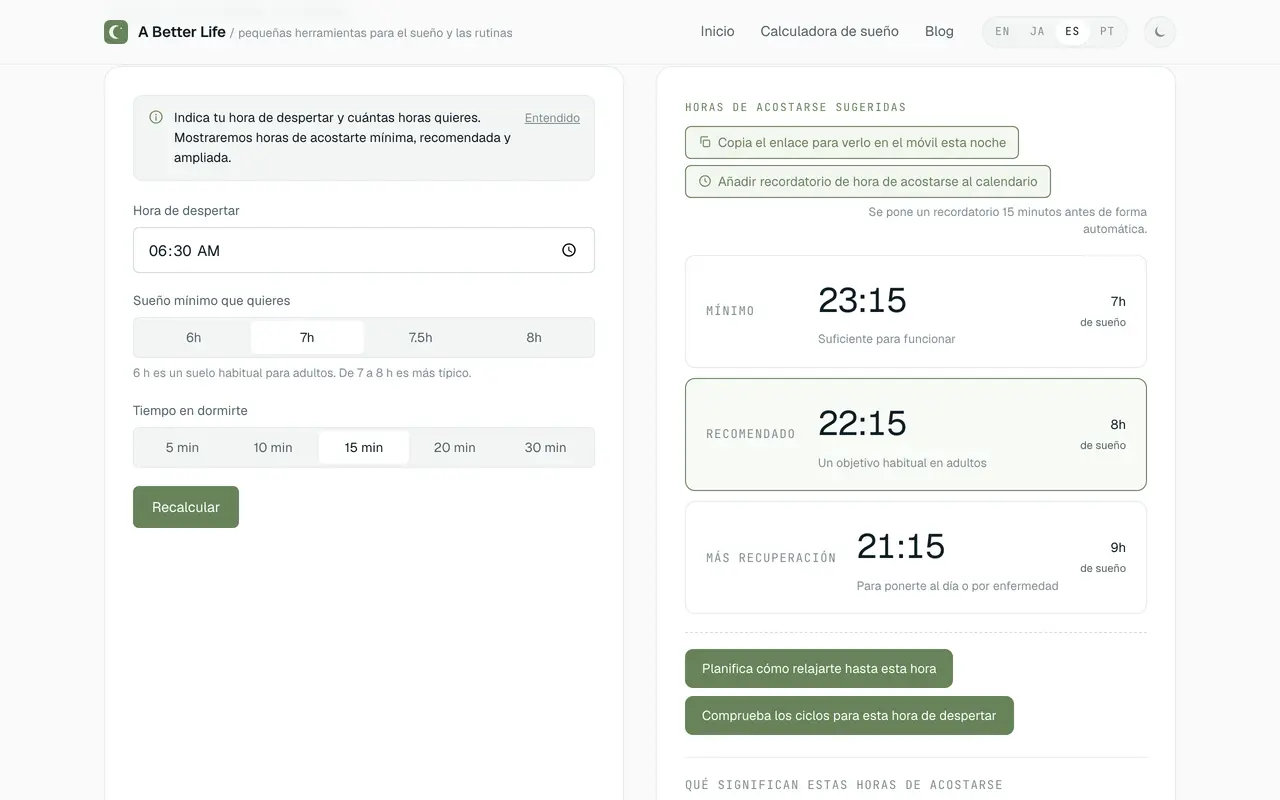This screenshot has width=1280, height=800.
Task: Click the Hora de despertar time field
Action: pyautogui.click(x=364, y=250)
